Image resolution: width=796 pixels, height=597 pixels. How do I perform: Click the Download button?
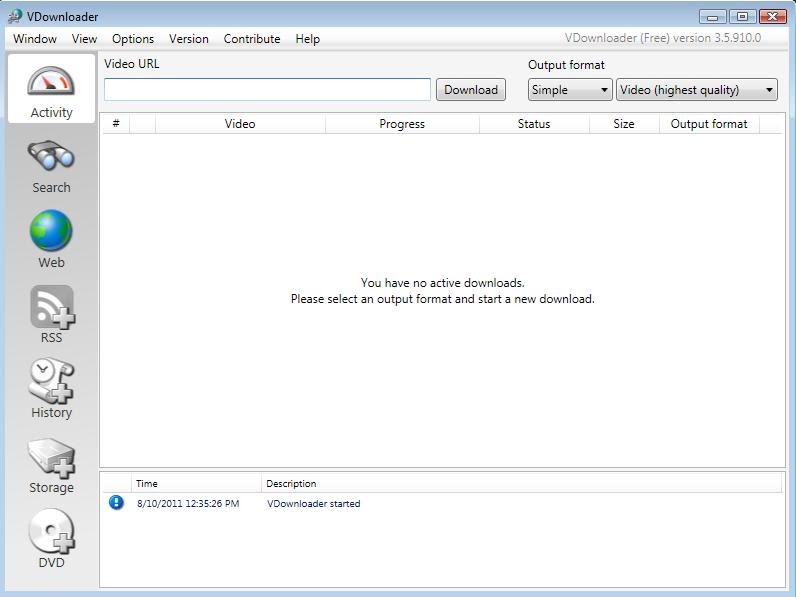(x=471, y=90)
